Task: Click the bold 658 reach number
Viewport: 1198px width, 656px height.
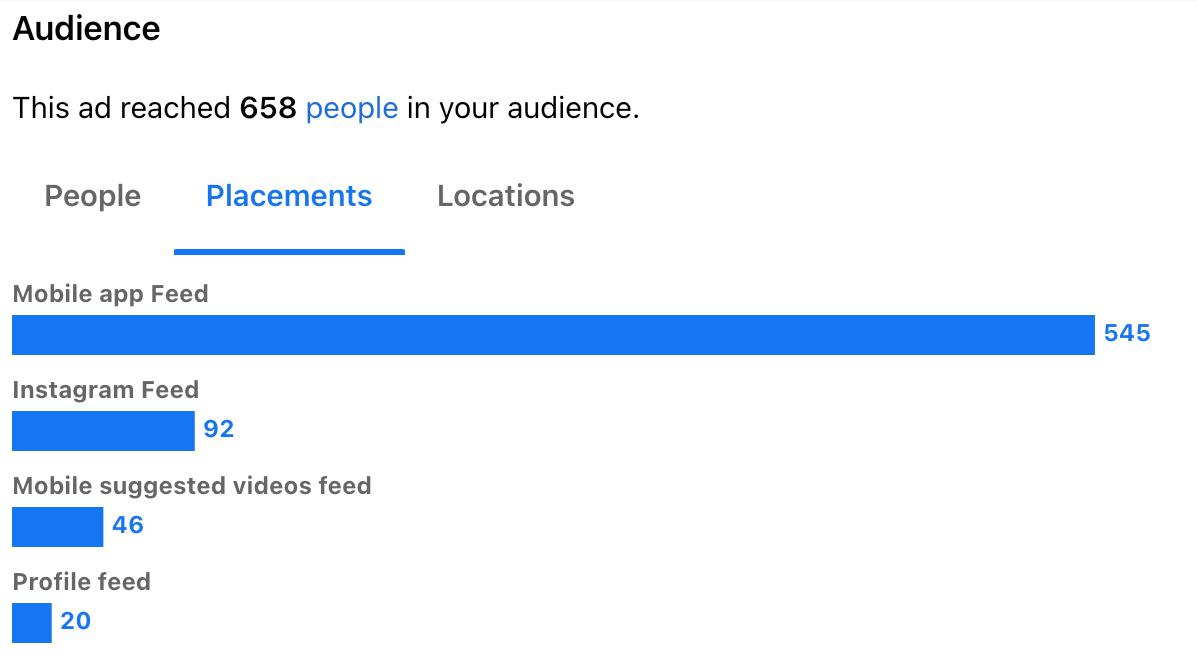Action: pos(268,108)
